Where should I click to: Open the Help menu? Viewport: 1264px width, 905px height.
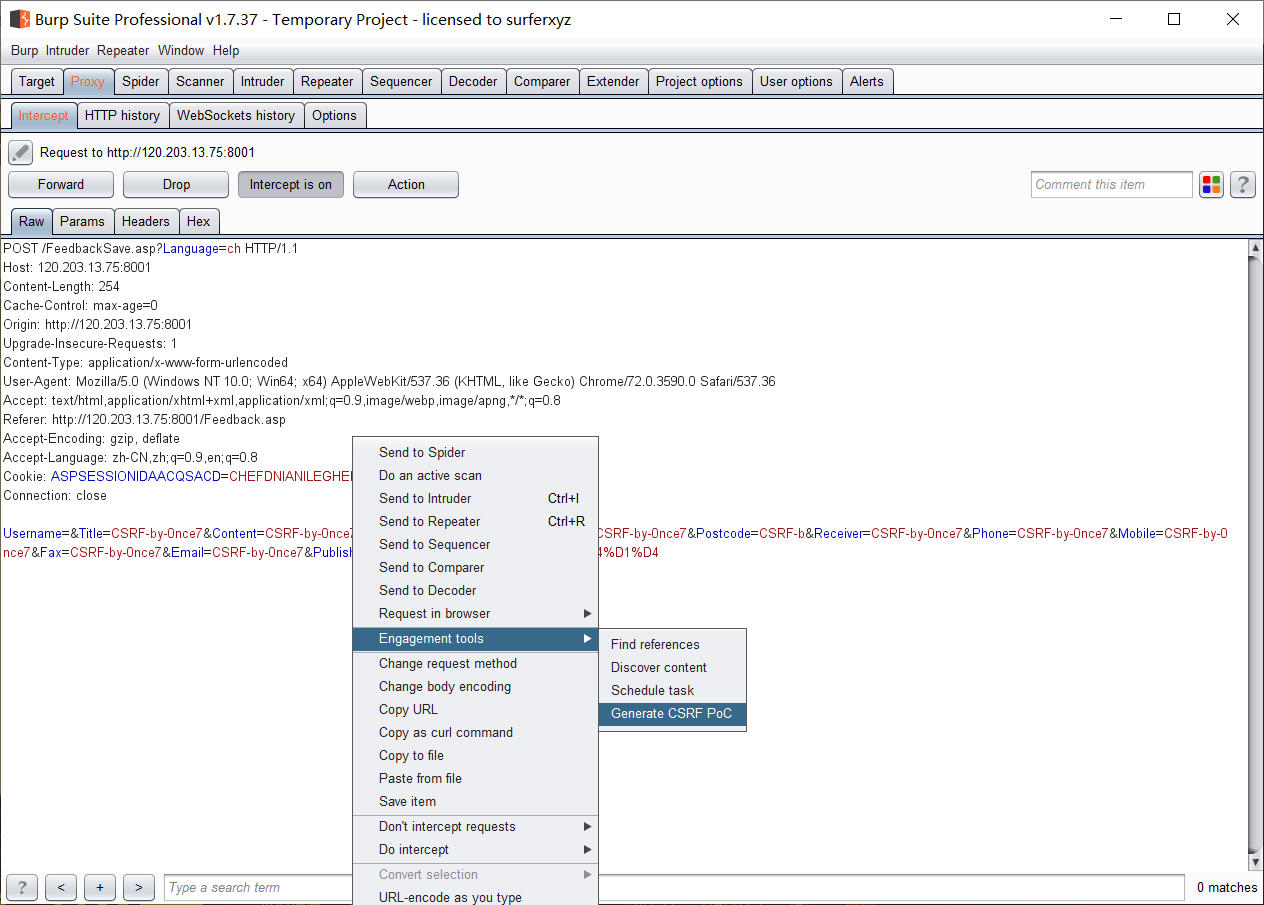click(x=226, y=51)
